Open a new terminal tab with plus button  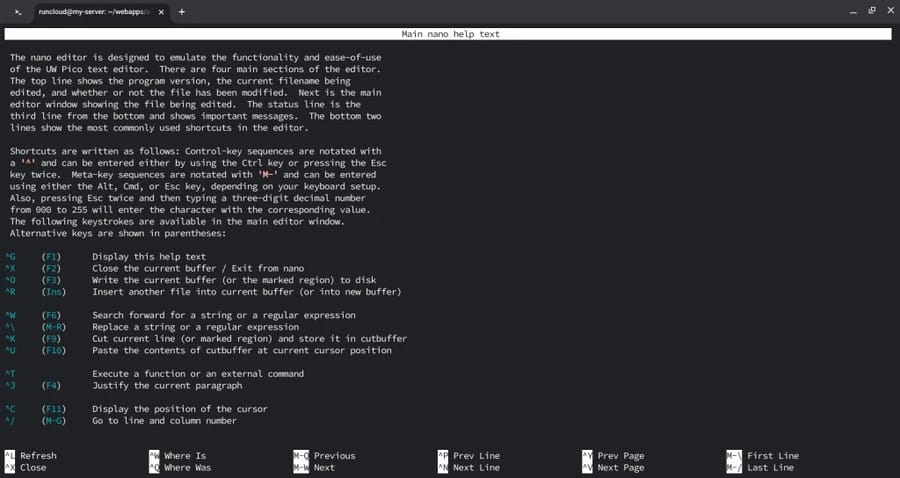pos(181,12)
